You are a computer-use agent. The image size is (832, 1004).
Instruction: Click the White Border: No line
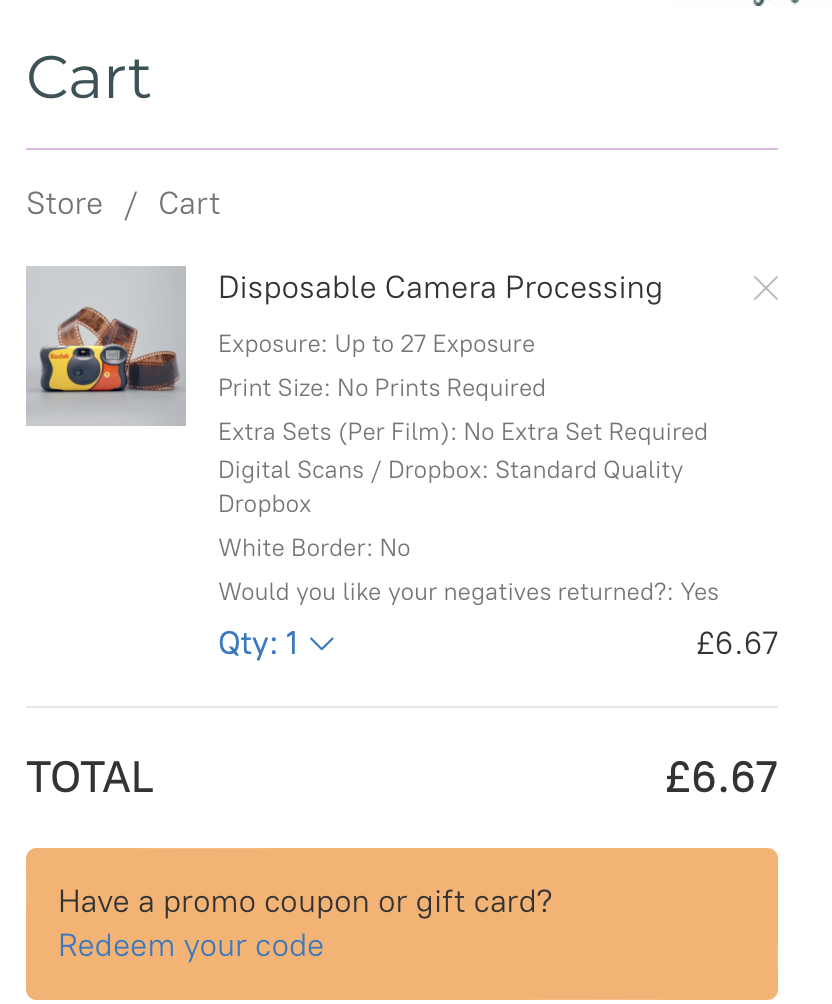pos(314,548)
